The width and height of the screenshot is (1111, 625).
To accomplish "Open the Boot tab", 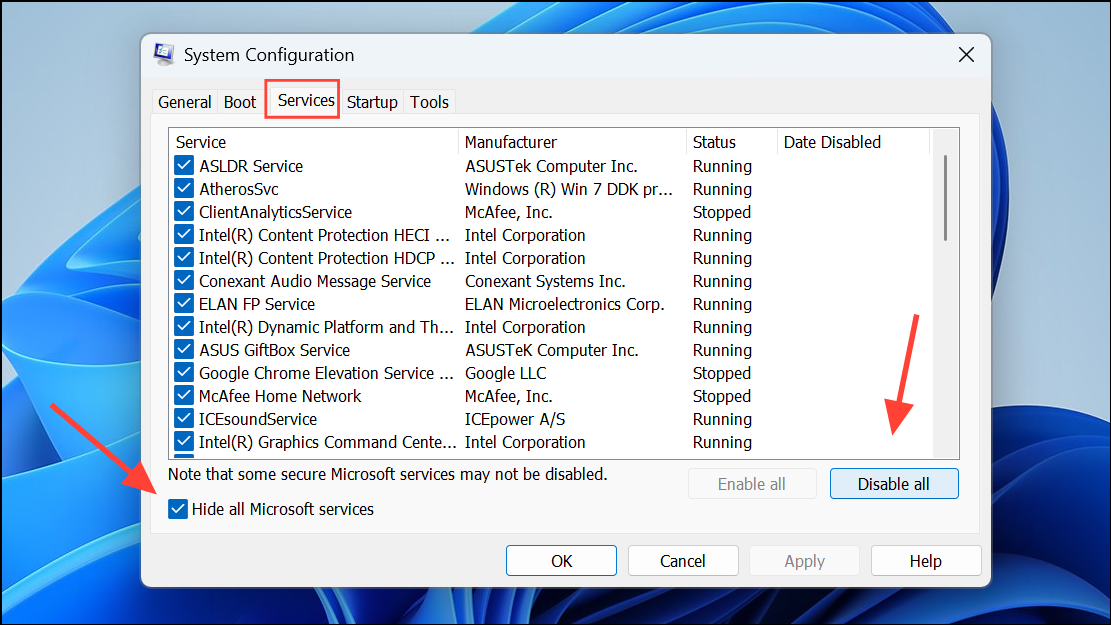I will coord(240,102).
